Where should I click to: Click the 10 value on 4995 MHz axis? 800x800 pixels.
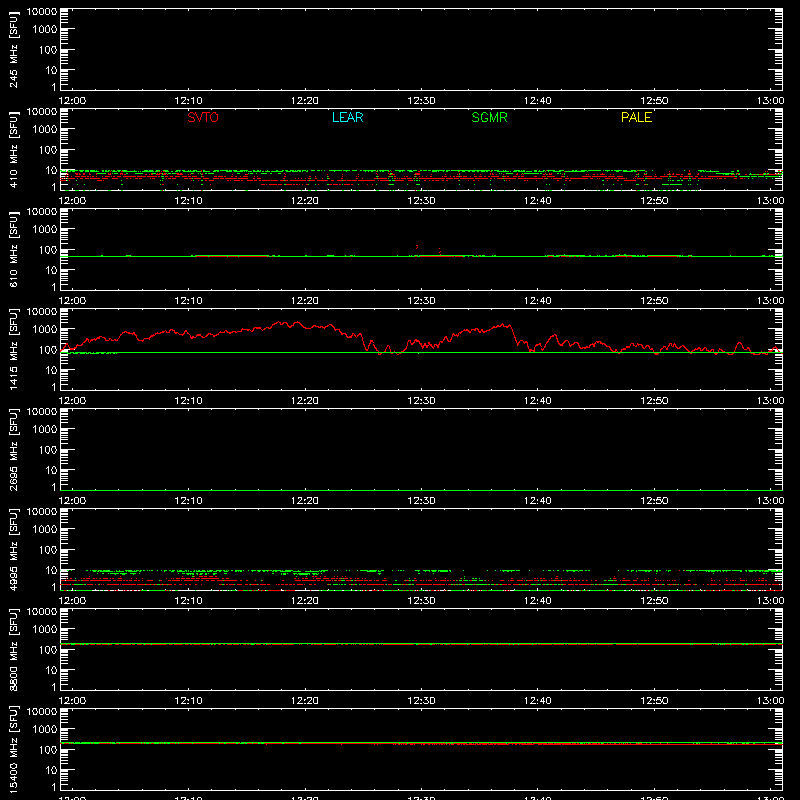coord(51,570)
